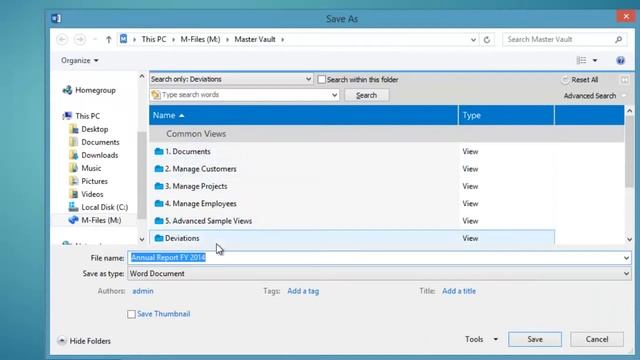Click the Common Views group header

pos(387,134)
